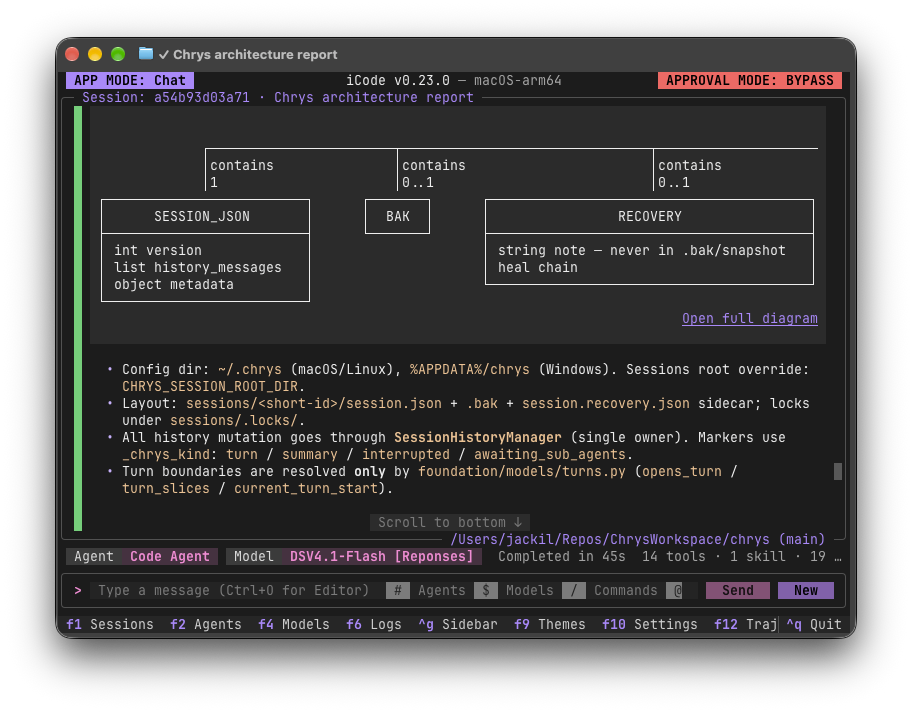Click '1 skill' status entry

pyautogui.click(x=758, y=557)
